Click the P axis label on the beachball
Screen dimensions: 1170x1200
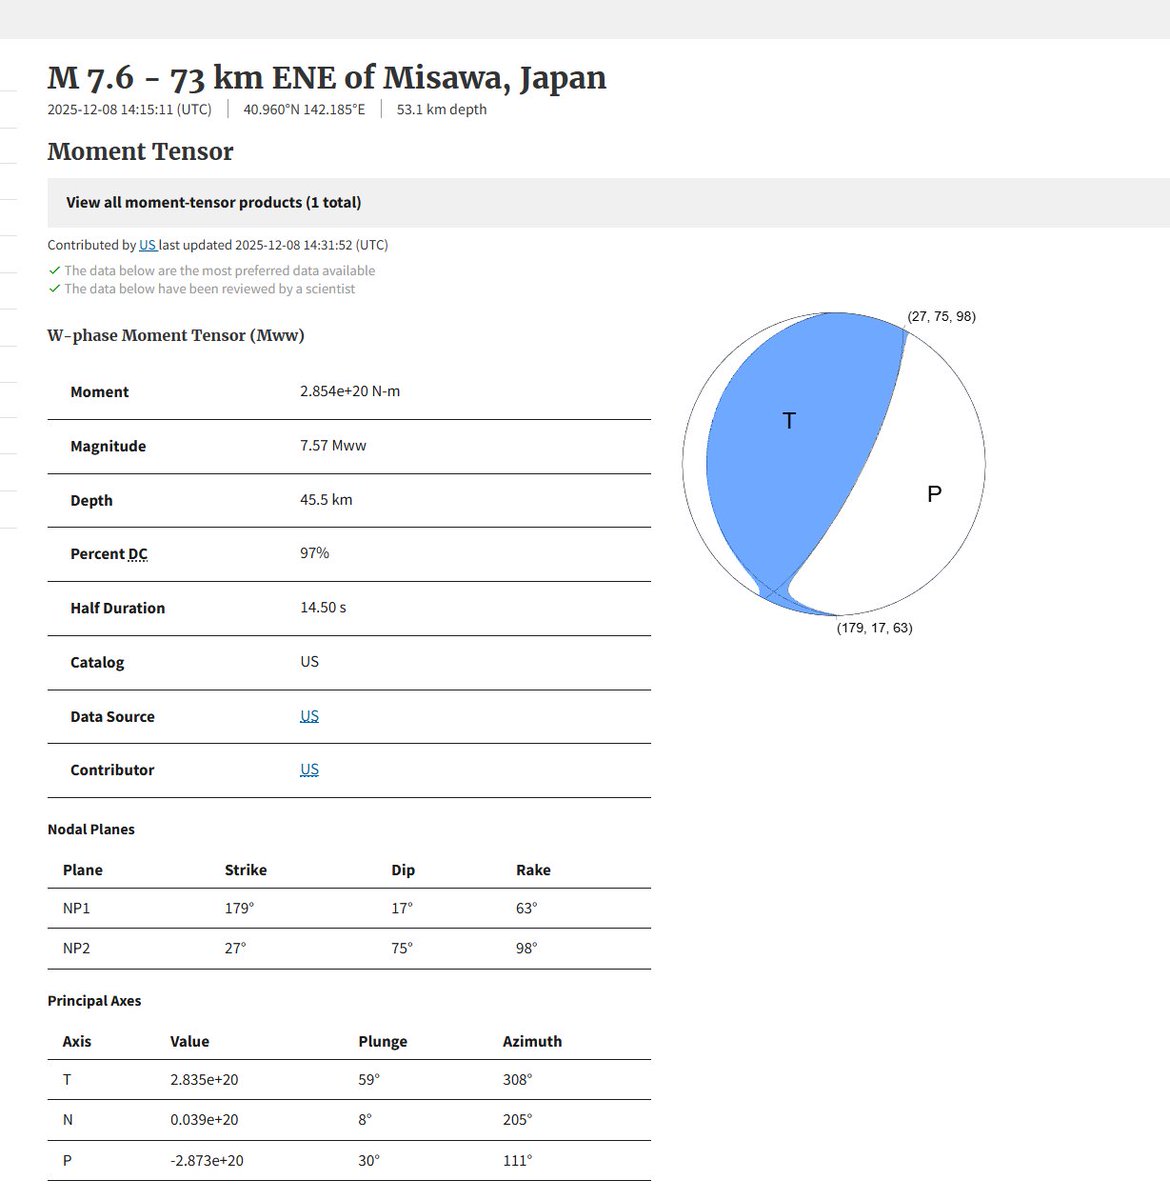pyautogui.click(x=934, y=494)
